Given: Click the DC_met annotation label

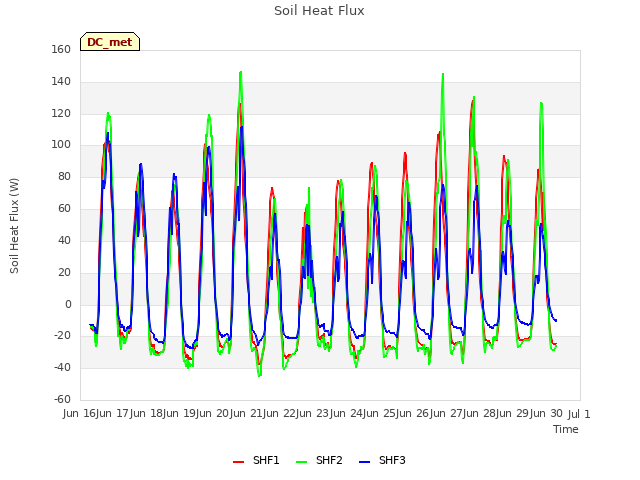Looking at the screenshot, I should pyautogui.click(x=110, y=42).
